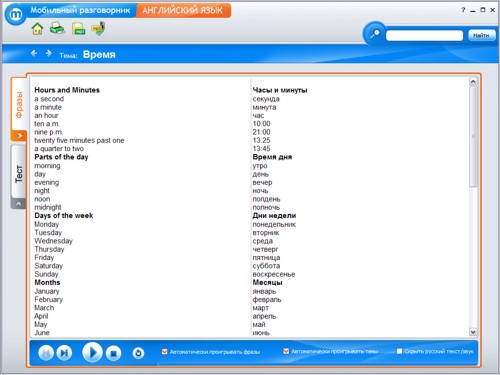Click the scrollbar up arrow
This screenshot has height=375, width=500.
click(x=473, y=82)
